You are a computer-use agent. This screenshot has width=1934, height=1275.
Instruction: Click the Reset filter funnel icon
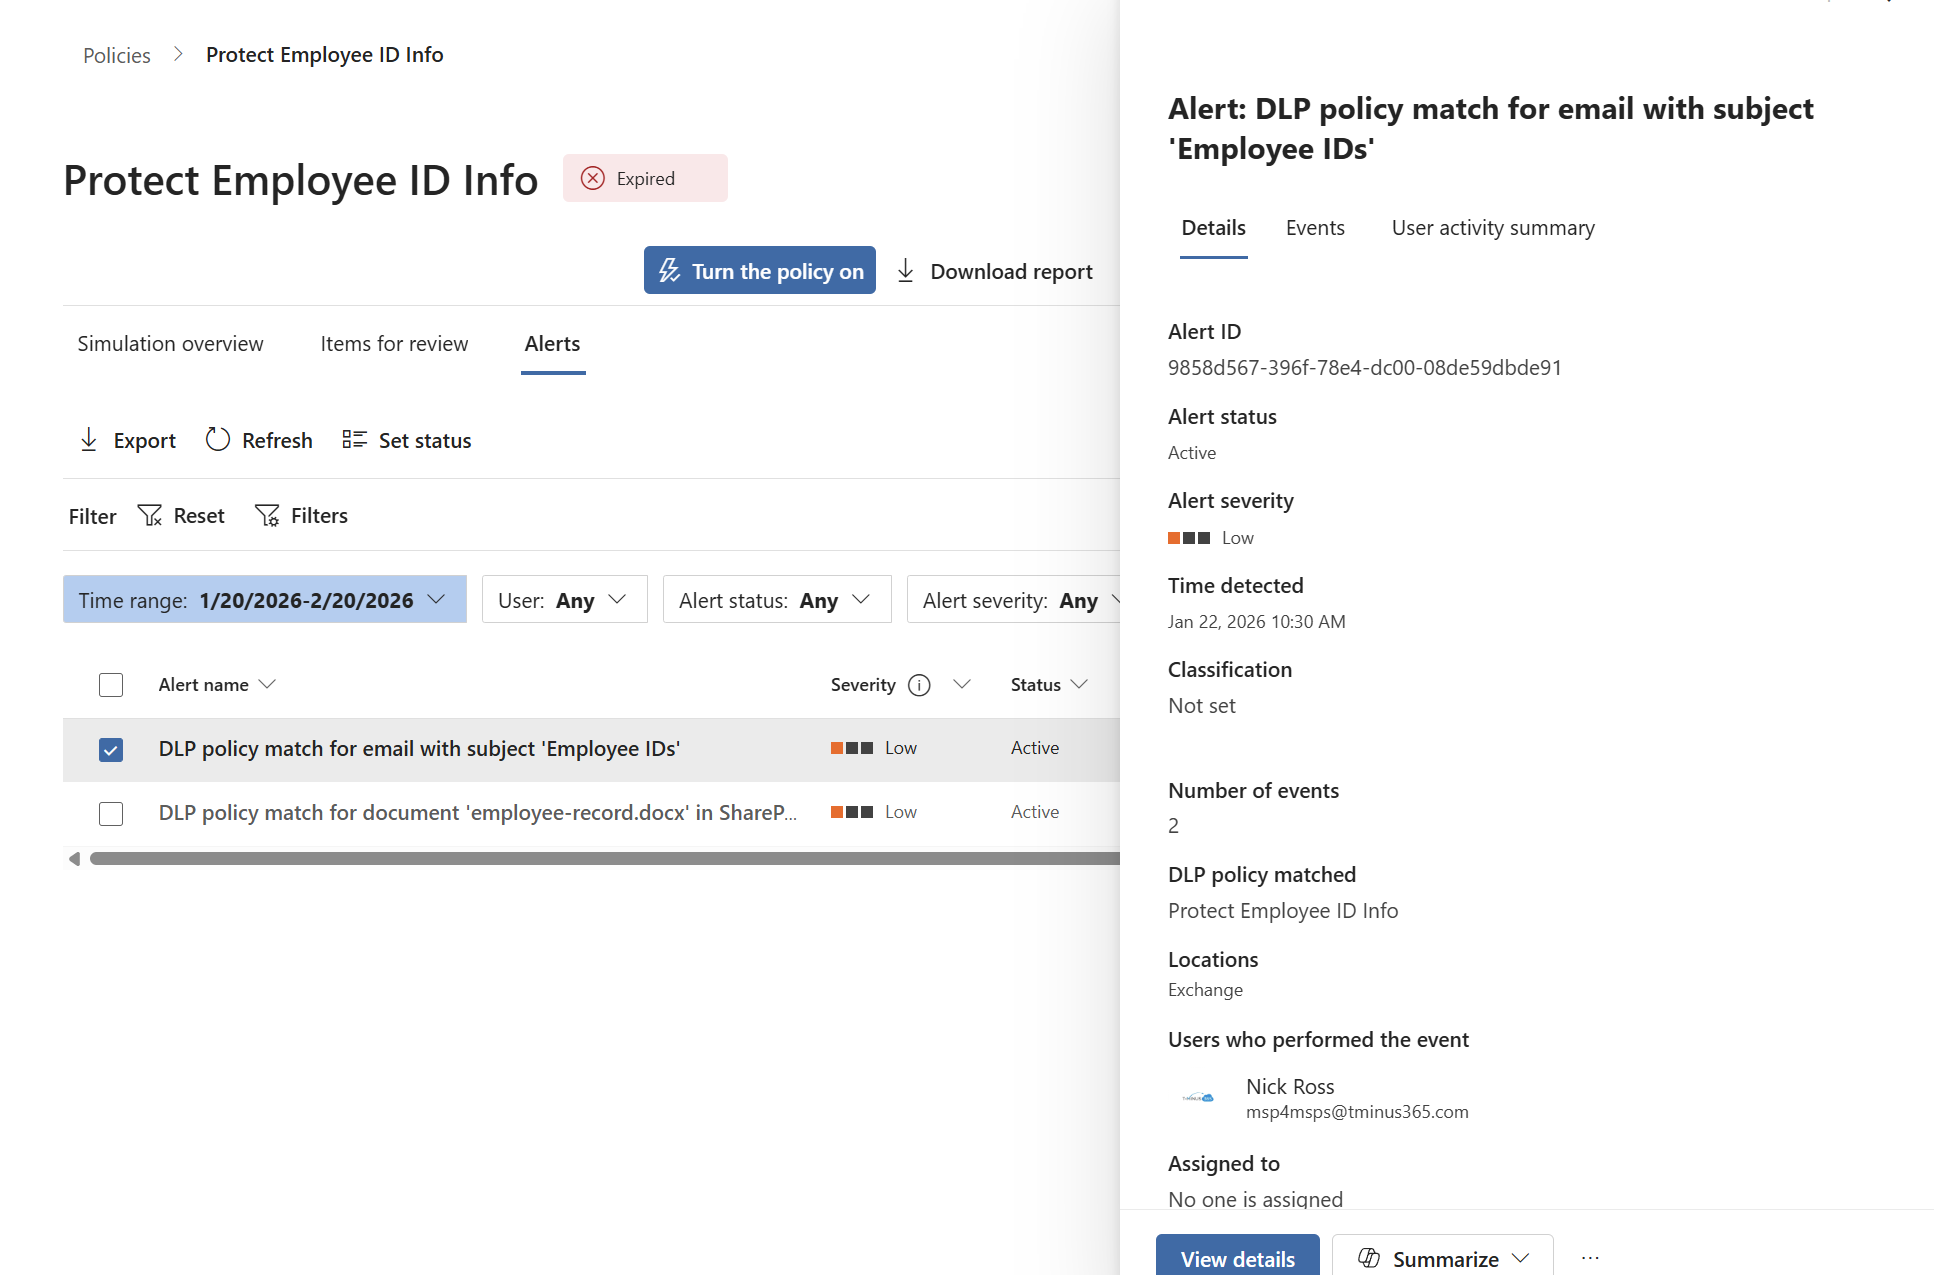click(150, 516)
